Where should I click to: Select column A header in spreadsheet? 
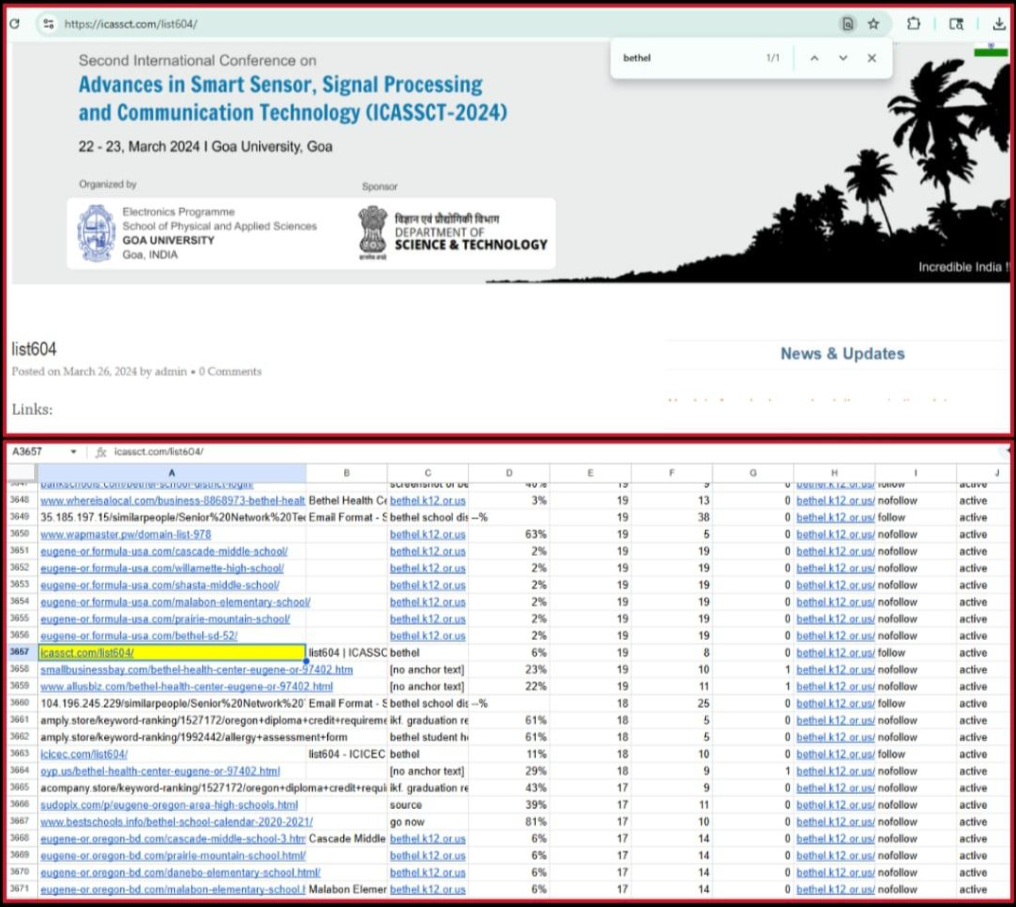[172, 474]
